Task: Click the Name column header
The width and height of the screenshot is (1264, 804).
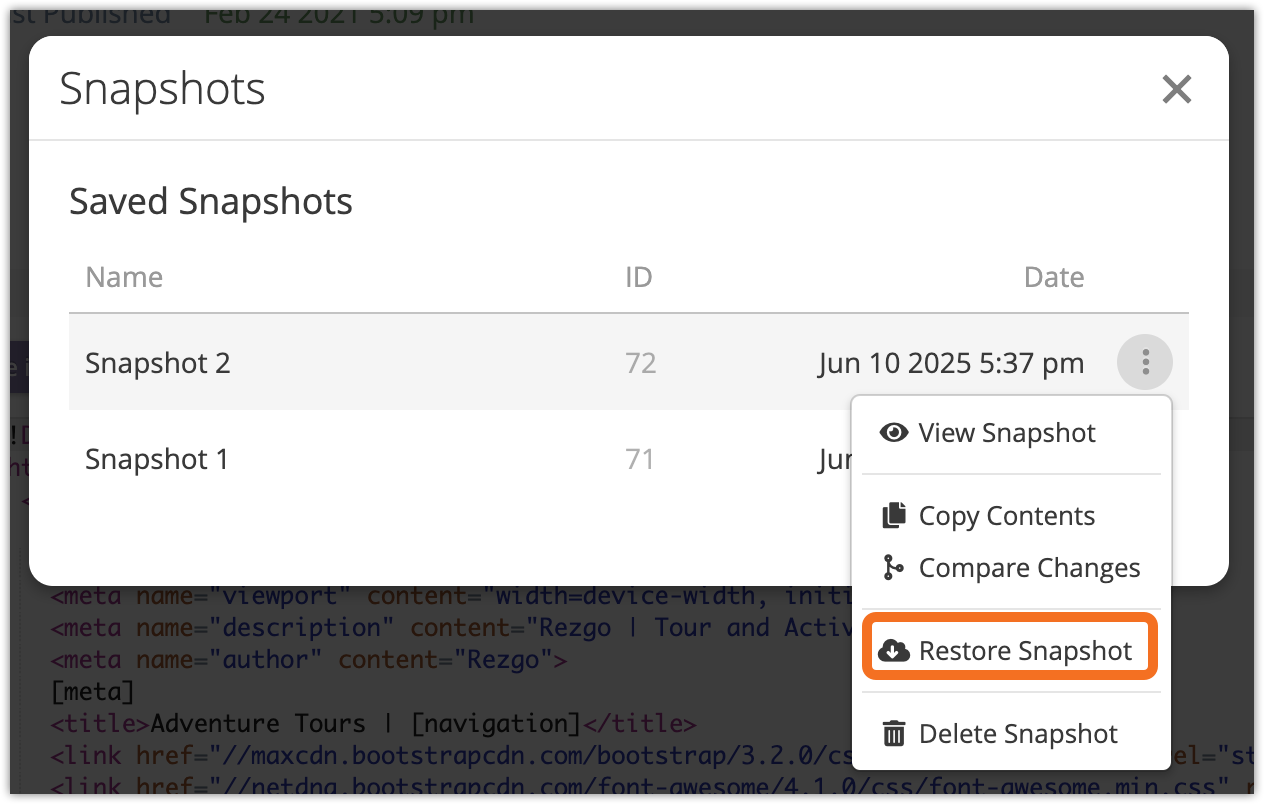Action: tap(124, 277)
